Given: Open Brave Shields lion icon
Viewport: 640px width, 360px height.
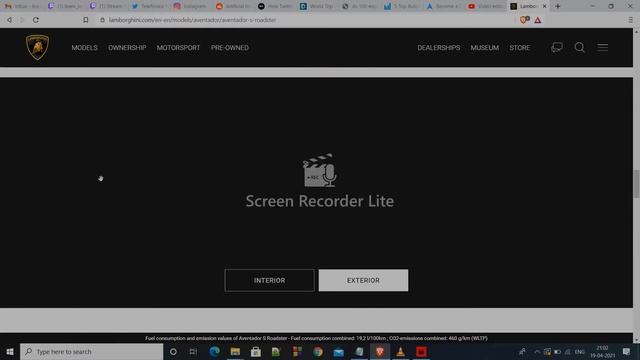Looking at the screenshot, I should coord(524,20).
